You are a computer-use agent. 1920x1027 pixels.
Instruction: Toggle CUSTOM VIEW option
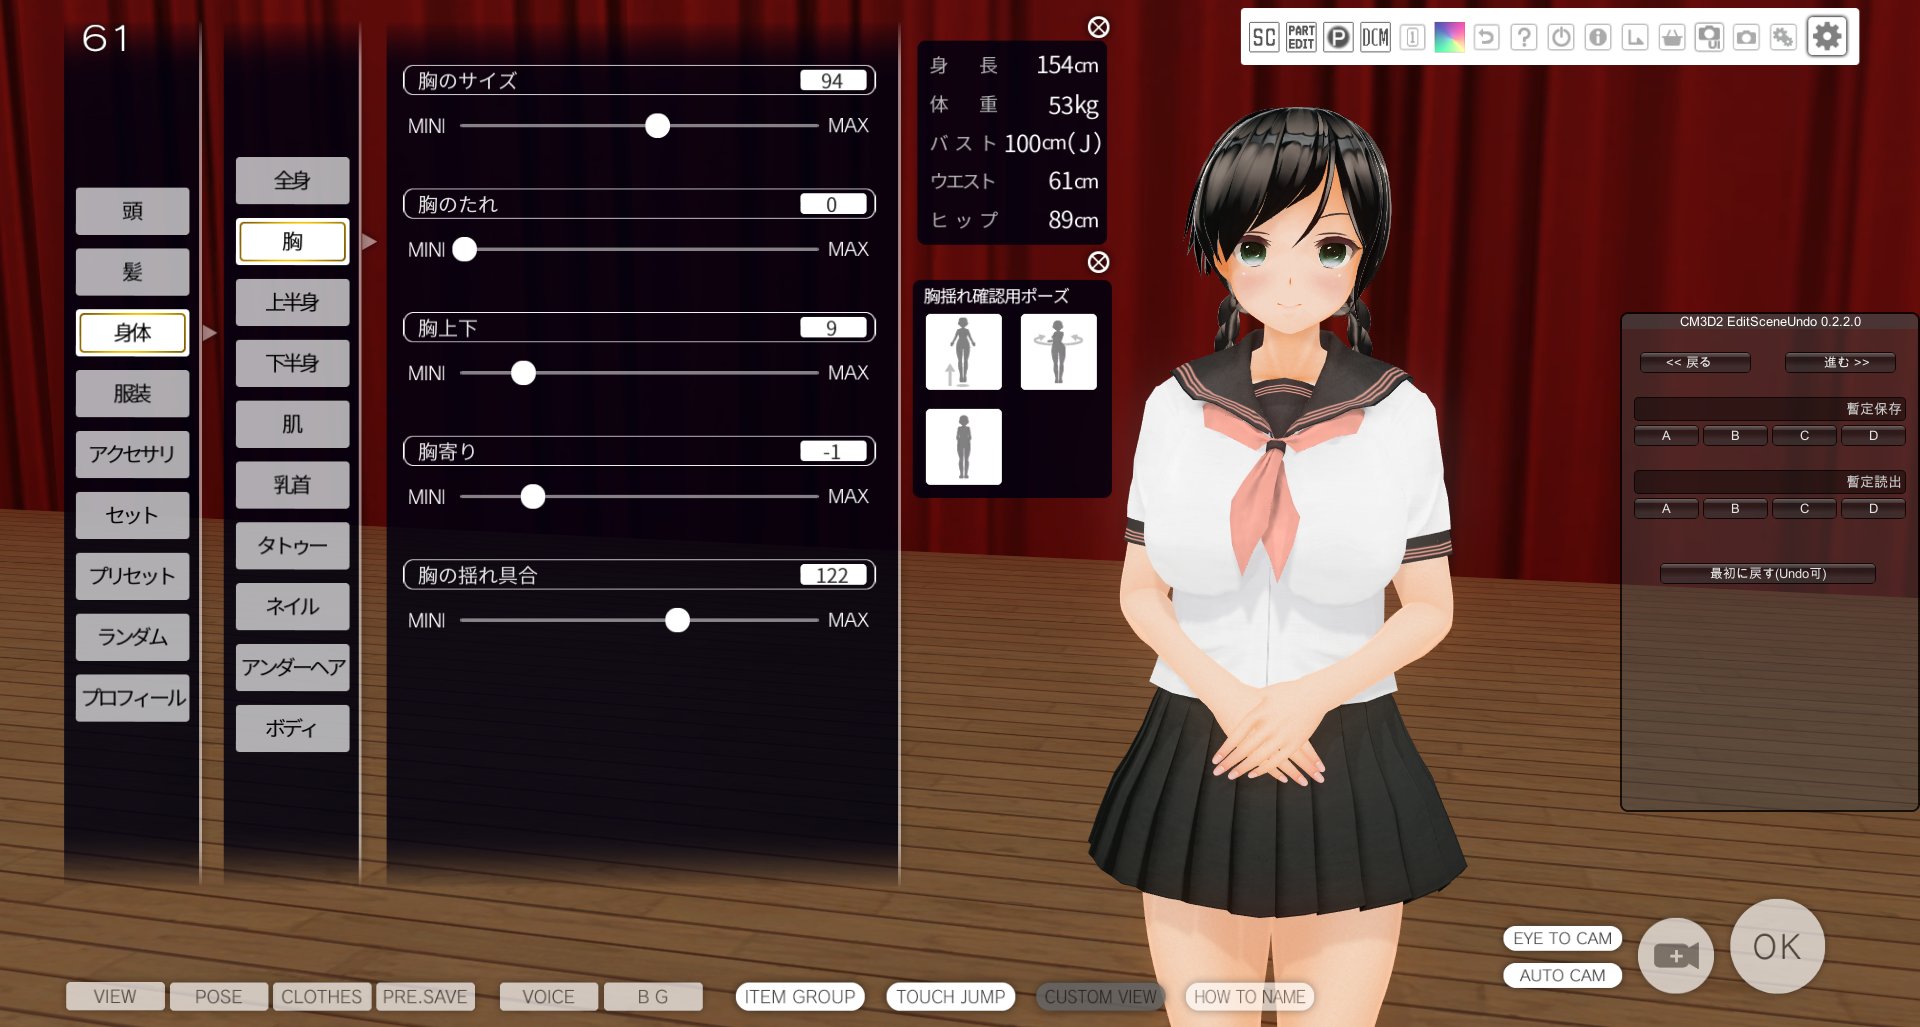point(1100,997)
